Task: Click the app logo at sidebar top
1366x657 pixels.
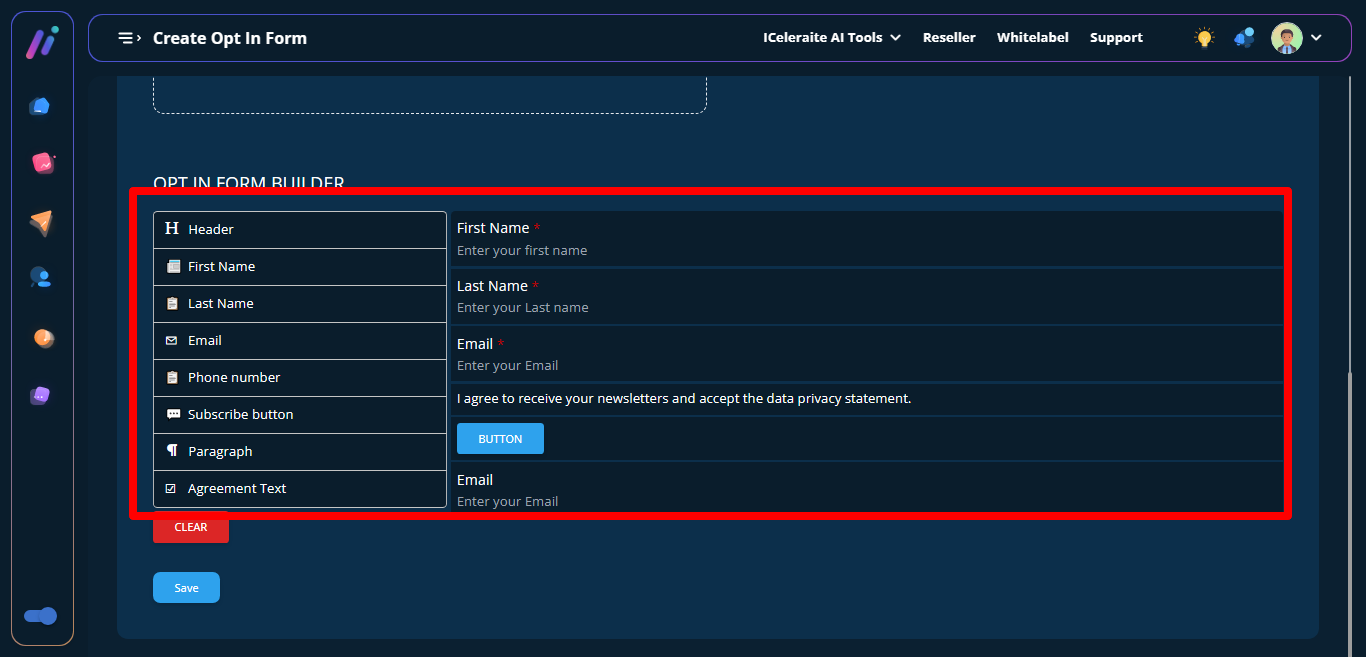Action: [x=41, y=43]
